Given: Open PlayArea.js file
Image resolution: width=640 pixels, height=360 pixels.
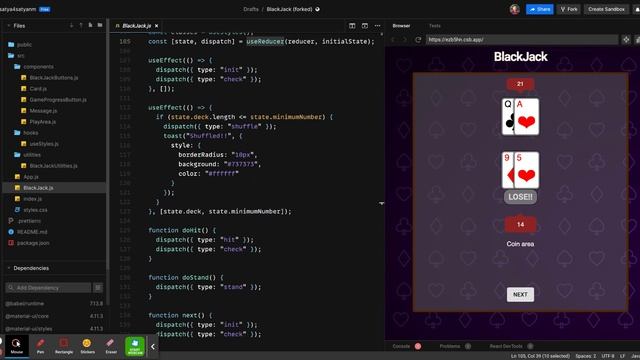Looking at the screenshot, I should click(x=43, y=122).
